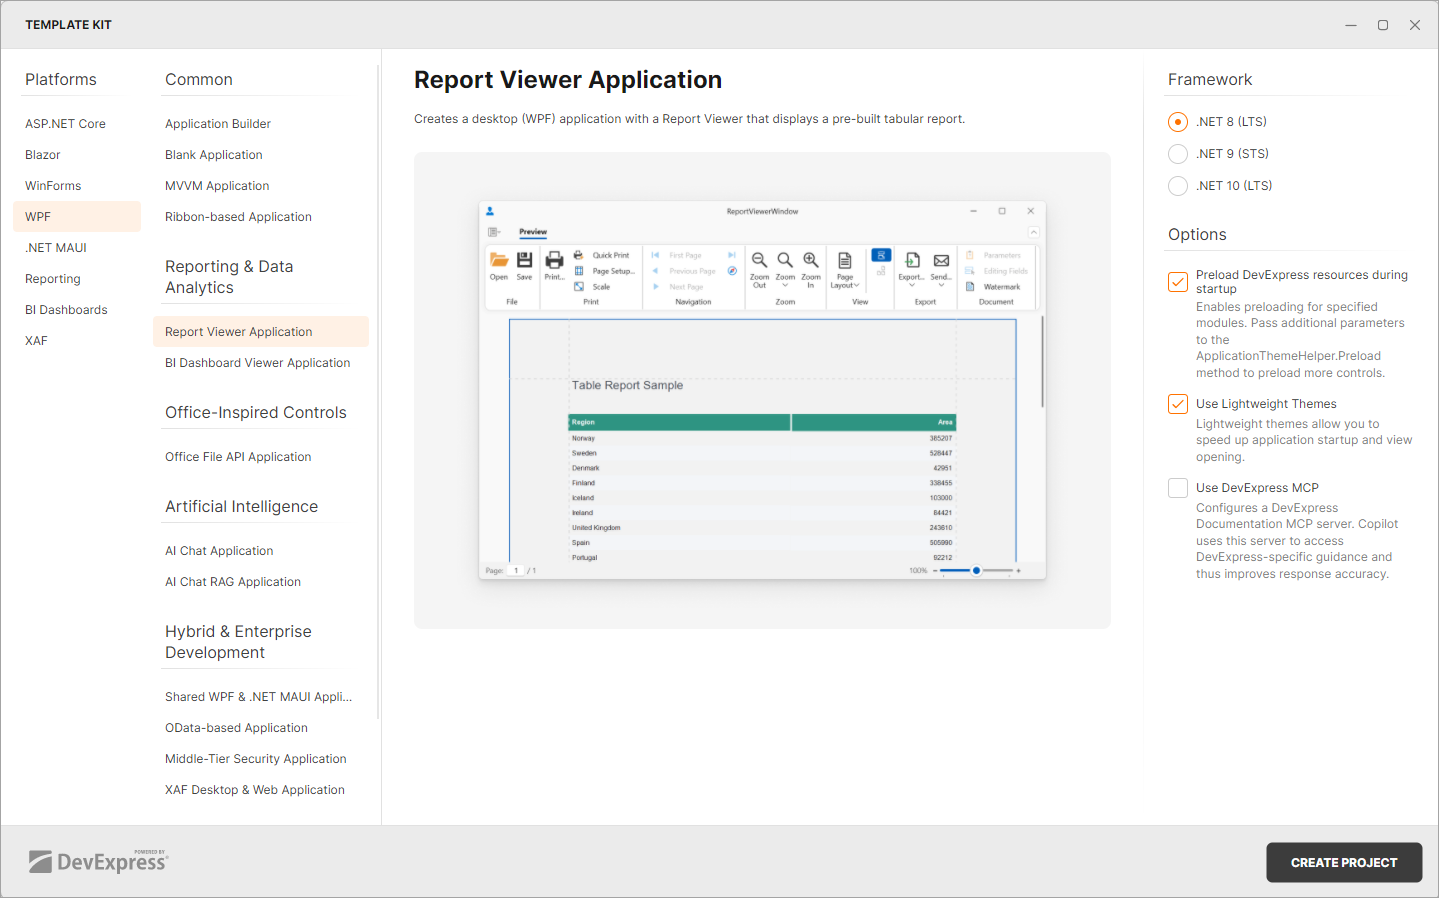
Task: Click the Quick Print icon in the preview toolbar
Action: click(x=577, y=254)
